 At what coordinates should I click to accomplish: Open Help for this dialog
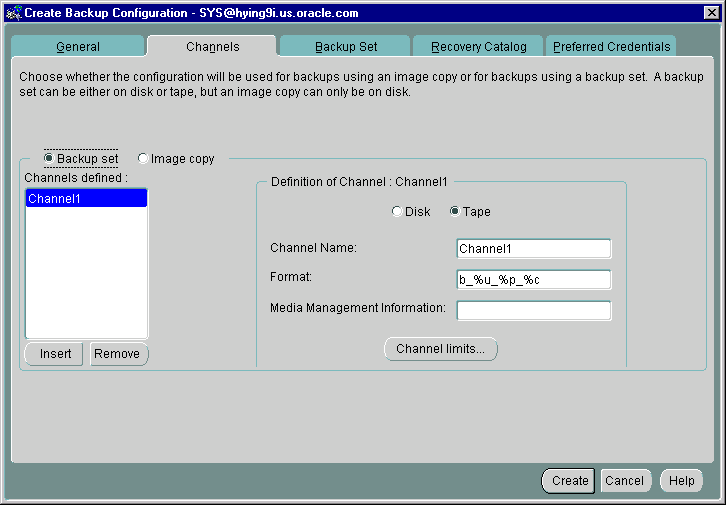681,481
